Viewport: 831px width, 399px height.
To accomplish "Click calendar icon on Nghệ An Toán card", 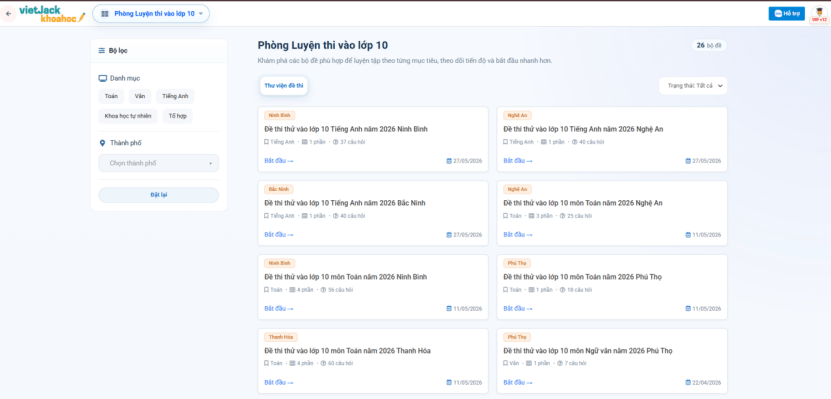I will point(688,235).
